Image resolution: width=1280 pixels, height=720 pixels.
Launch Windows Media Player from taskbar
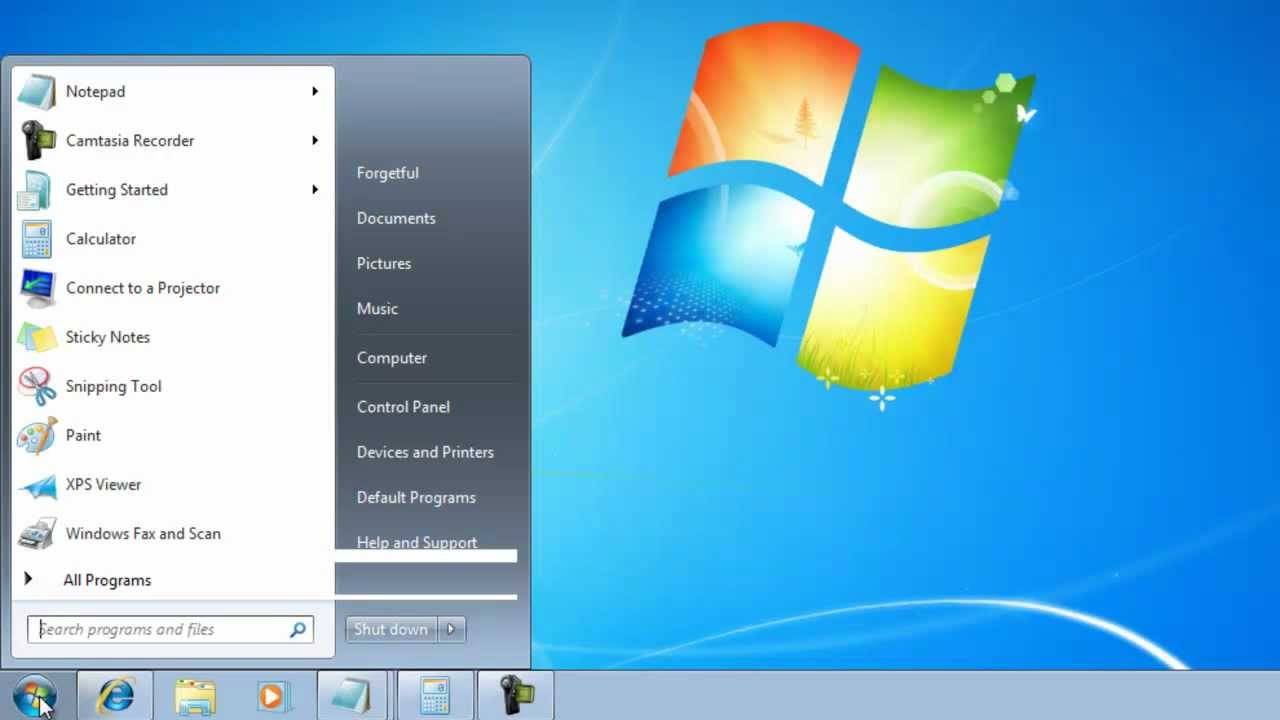pyautogui.click(x=274, y=696)
